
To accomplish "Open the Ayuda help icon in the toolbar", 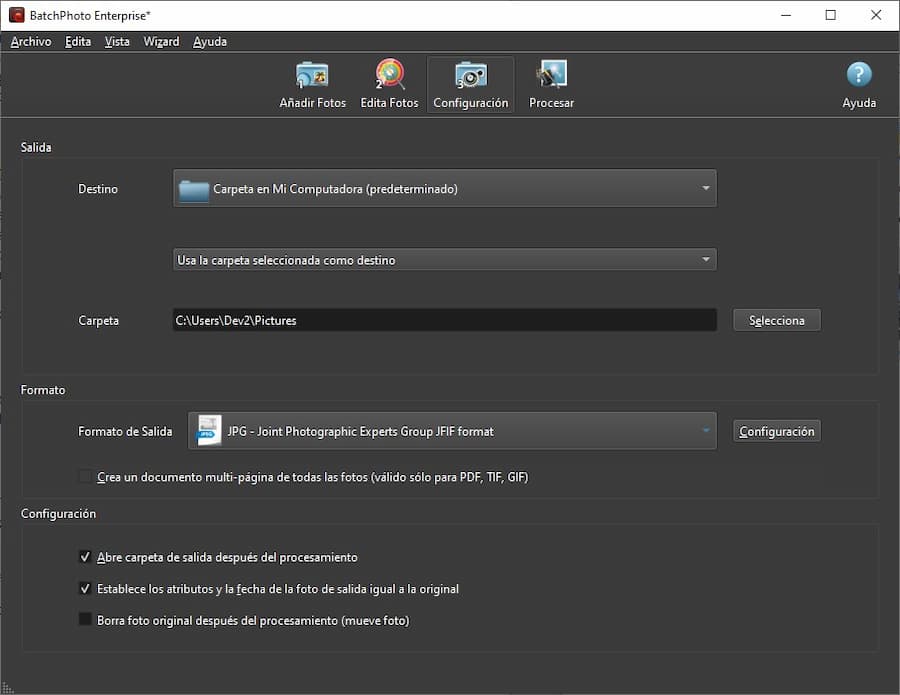I will coord(859,85).
